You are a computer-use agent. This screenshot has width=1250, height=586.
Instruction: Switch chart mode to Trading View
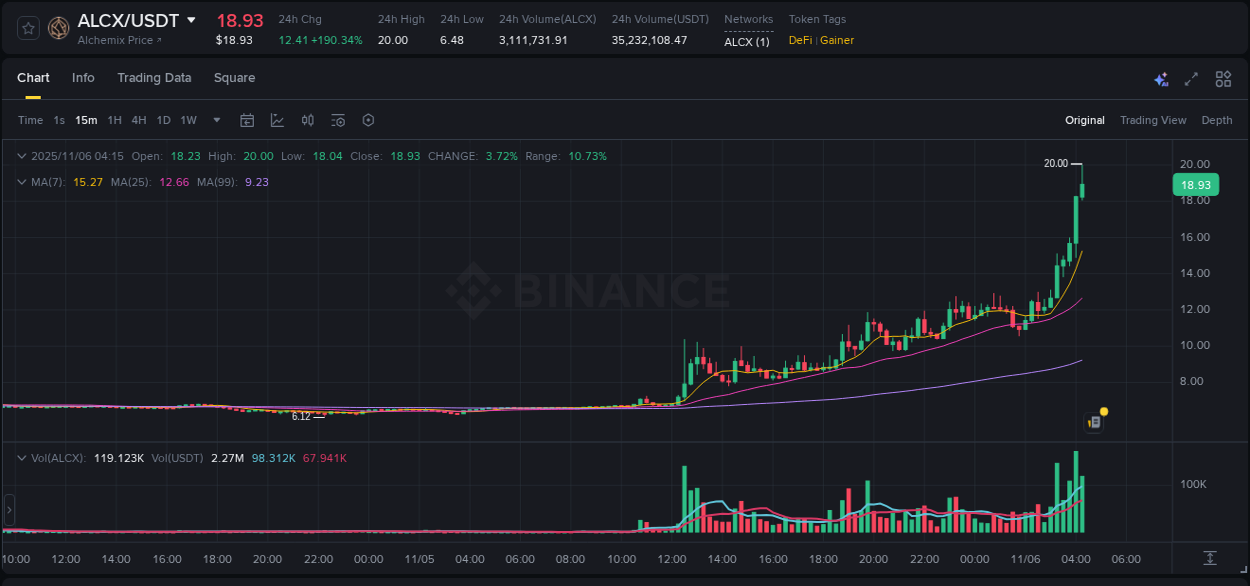pyautogui.click(x=1153, y=120)
